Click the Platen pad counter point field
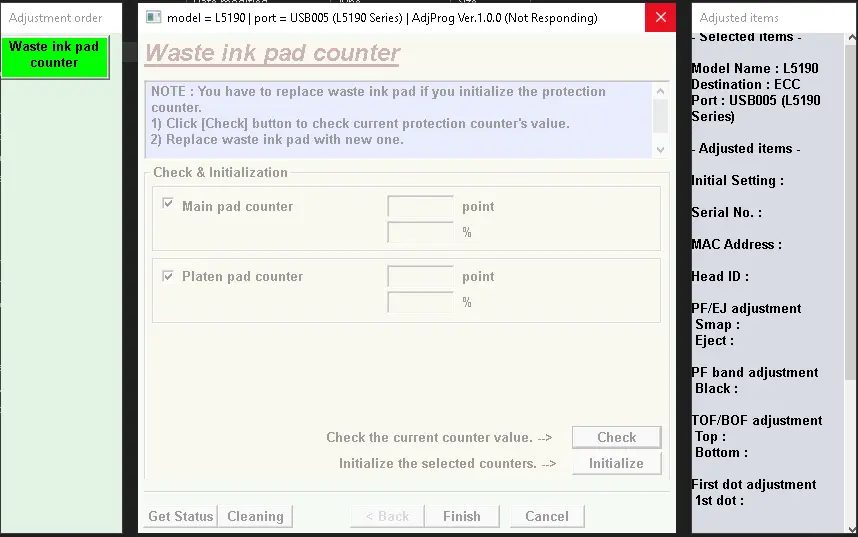 (420, 276)
